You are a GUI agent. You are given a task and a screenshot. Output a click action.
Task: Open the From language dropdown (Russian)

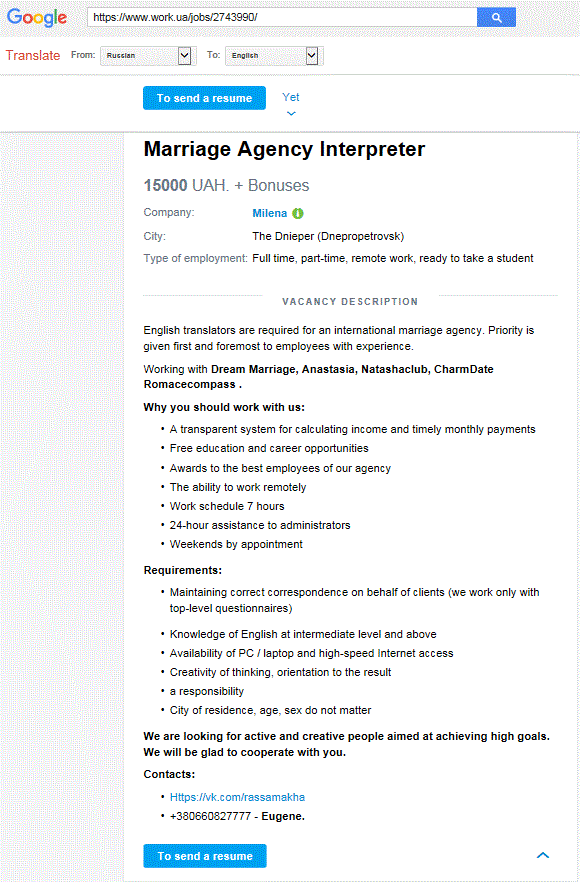click(x=146, y=56)
